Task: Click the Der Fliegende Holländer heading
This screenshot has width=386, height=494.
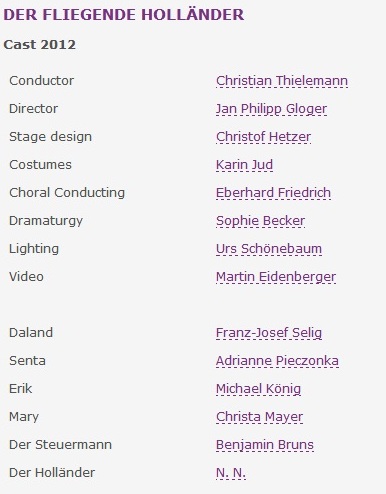Action: click(124, 15)
